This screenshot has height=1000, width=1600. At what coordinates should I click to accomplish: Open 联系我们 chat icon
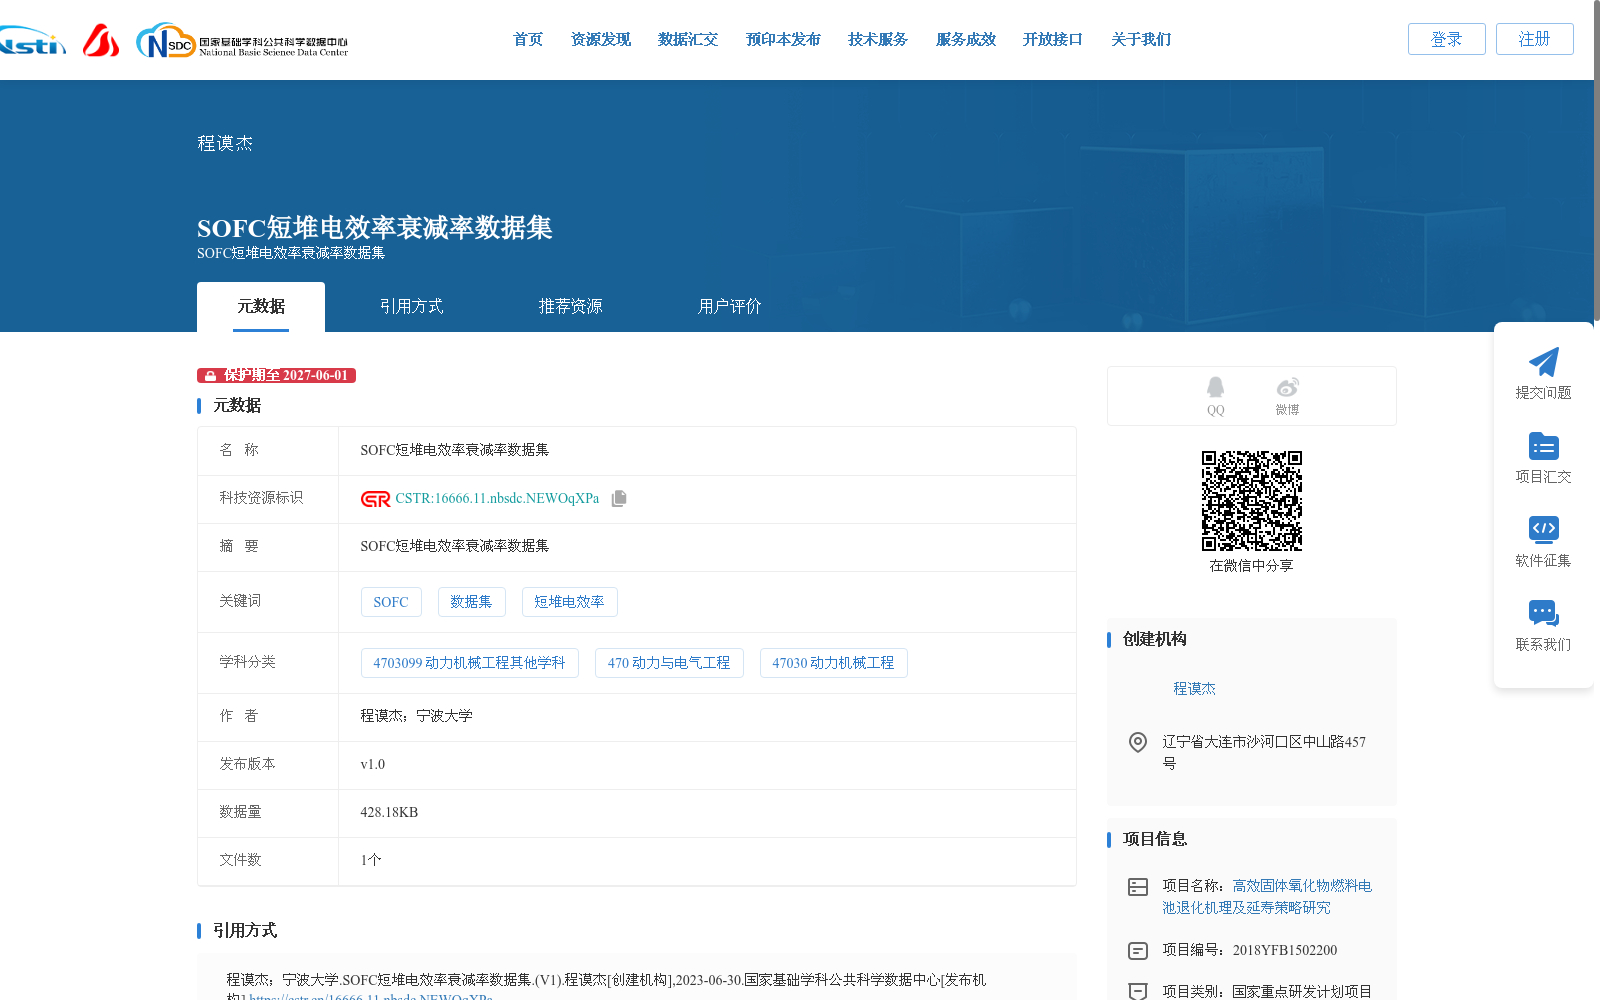click(1543, 613)
